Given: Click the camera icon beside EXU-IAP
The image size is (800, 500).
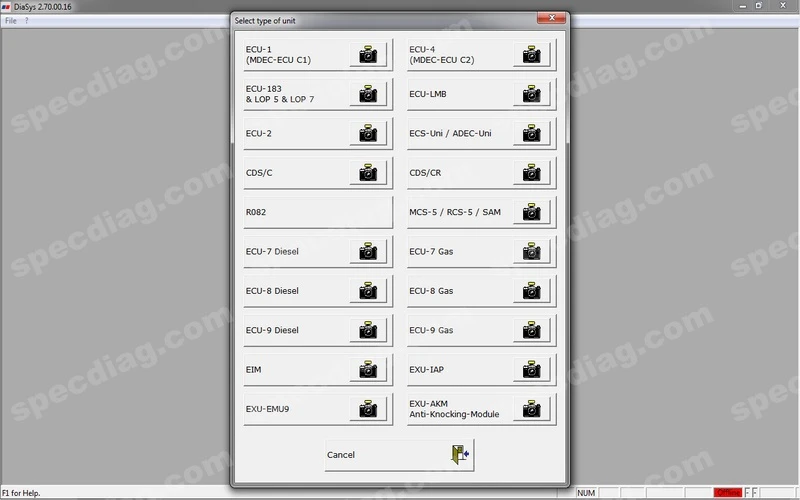Looking at the screenshot, I should (531, 369).
